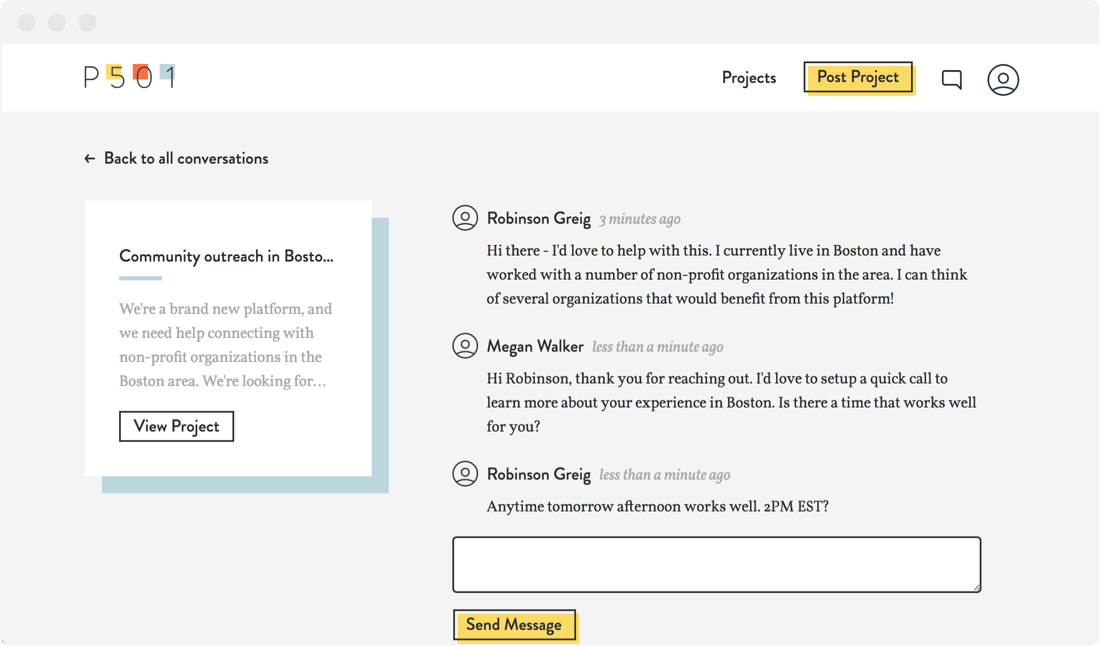This screenshot has width=1100, height=646.
Task: Open the user profile icon in header
Action: 1002,79
